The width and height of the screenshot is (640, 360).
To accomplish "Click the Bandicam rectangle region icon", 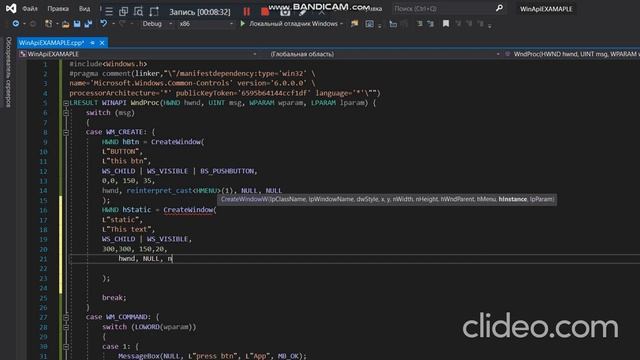I will 154,12.
